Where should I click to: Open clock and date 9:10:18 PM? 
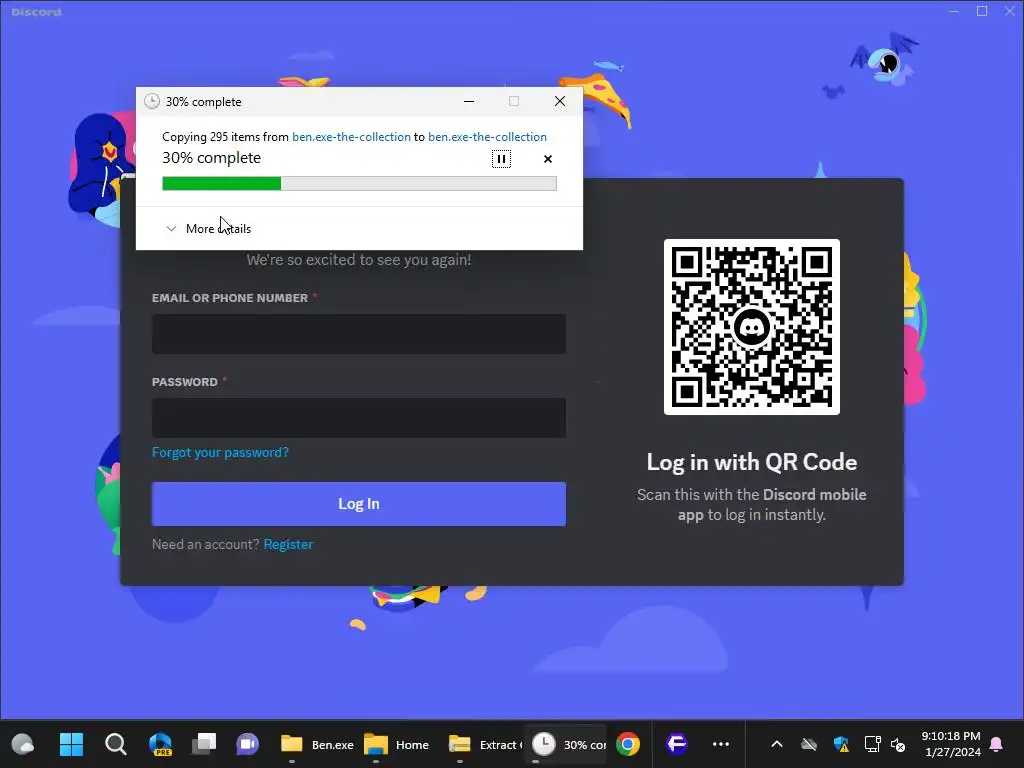(x=951, y=744)
